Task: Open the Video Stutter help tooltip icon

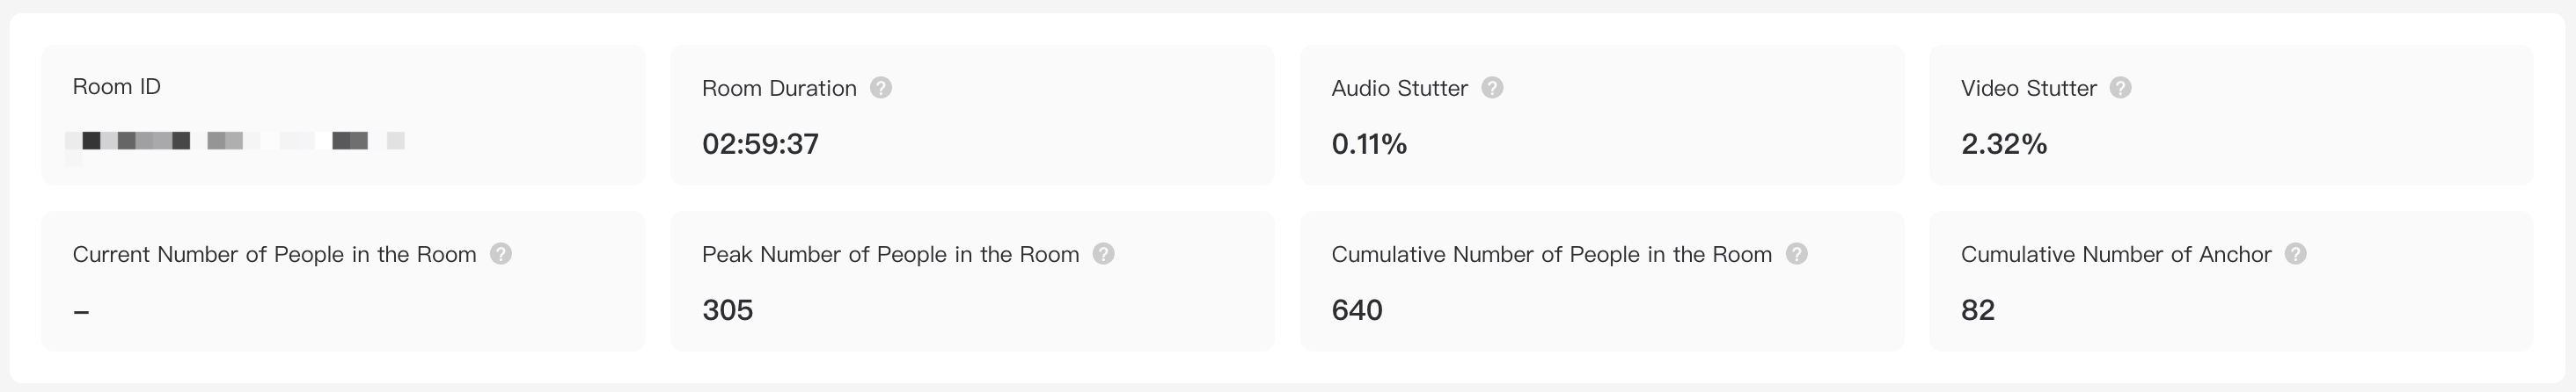Action: (x=2121, y=88)
